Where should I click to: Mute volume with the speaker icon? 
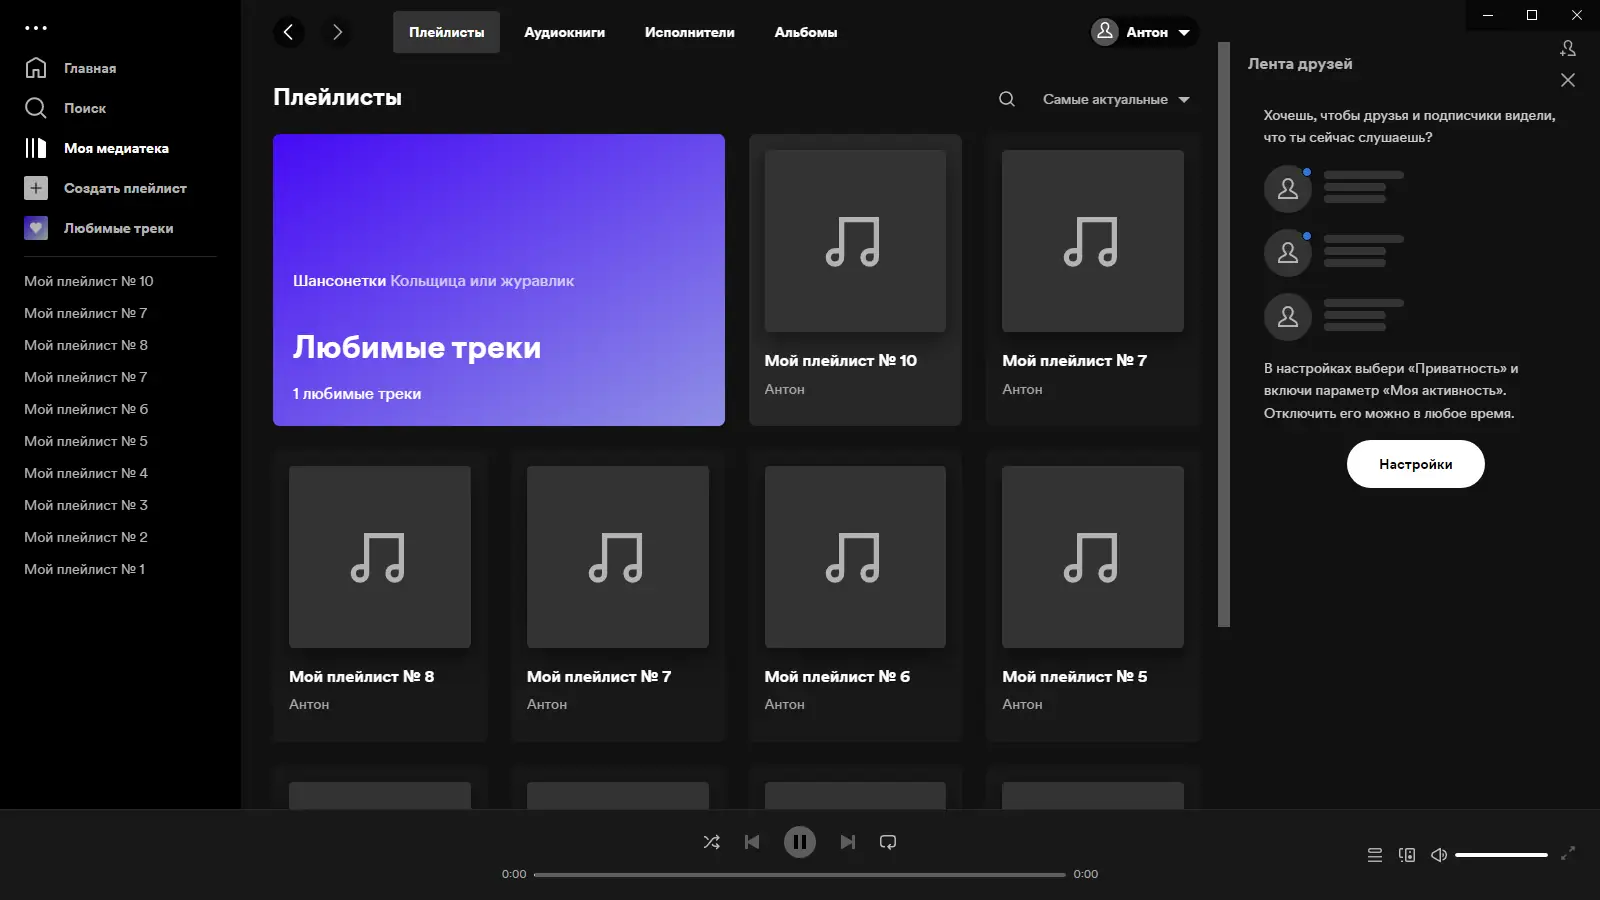tap(1438, 855)
